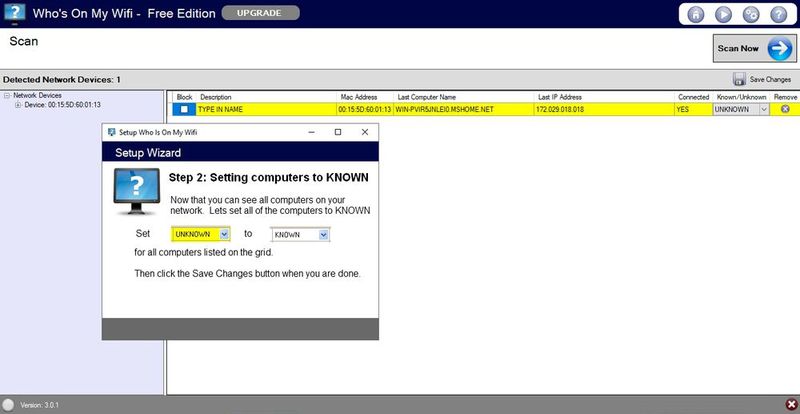The width and height of the screenshot is (800, 414).
Task: Open the UNKNOWN dropdown in device row
Action: pyautogui.click(x=764, y=109)
